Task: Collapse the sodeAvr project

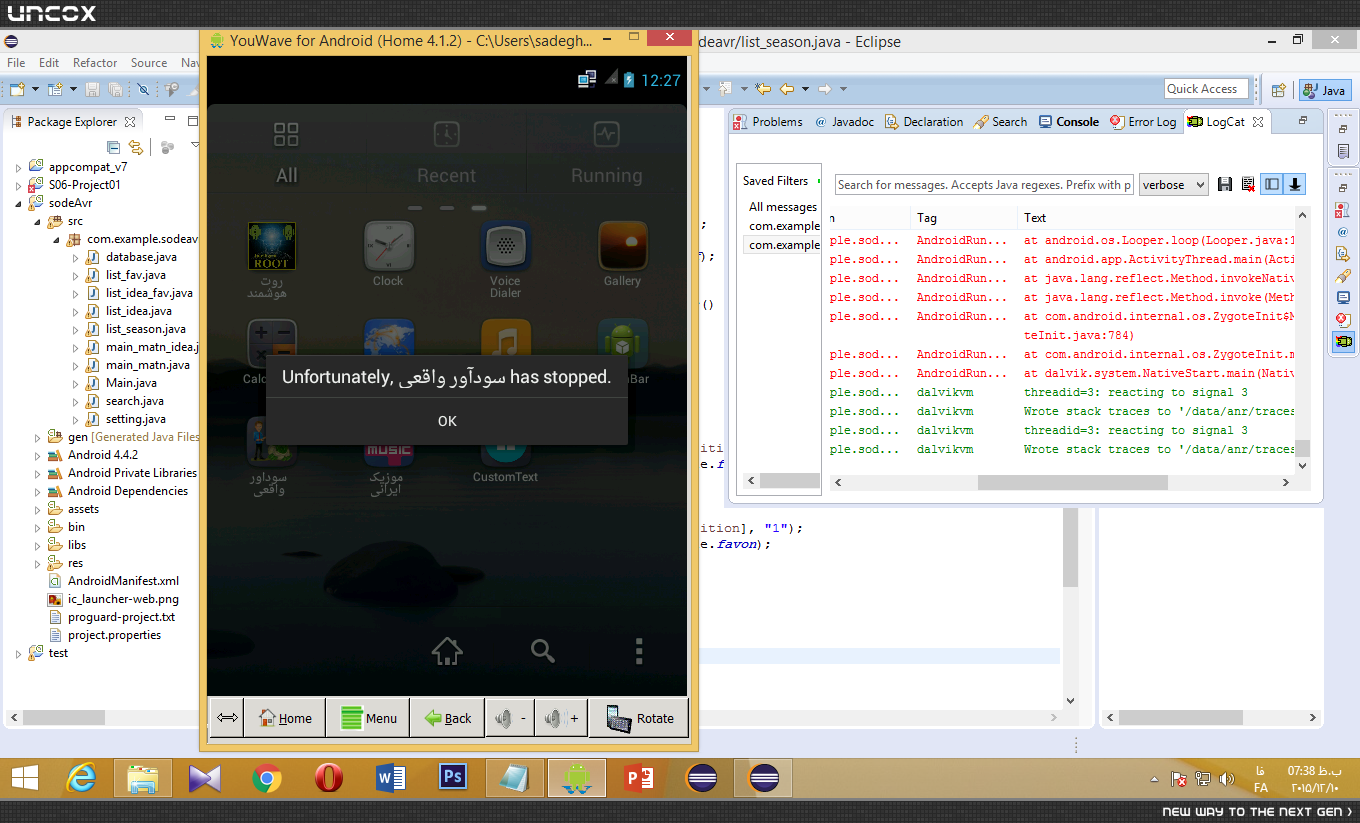Action: [x=18, y=203]
